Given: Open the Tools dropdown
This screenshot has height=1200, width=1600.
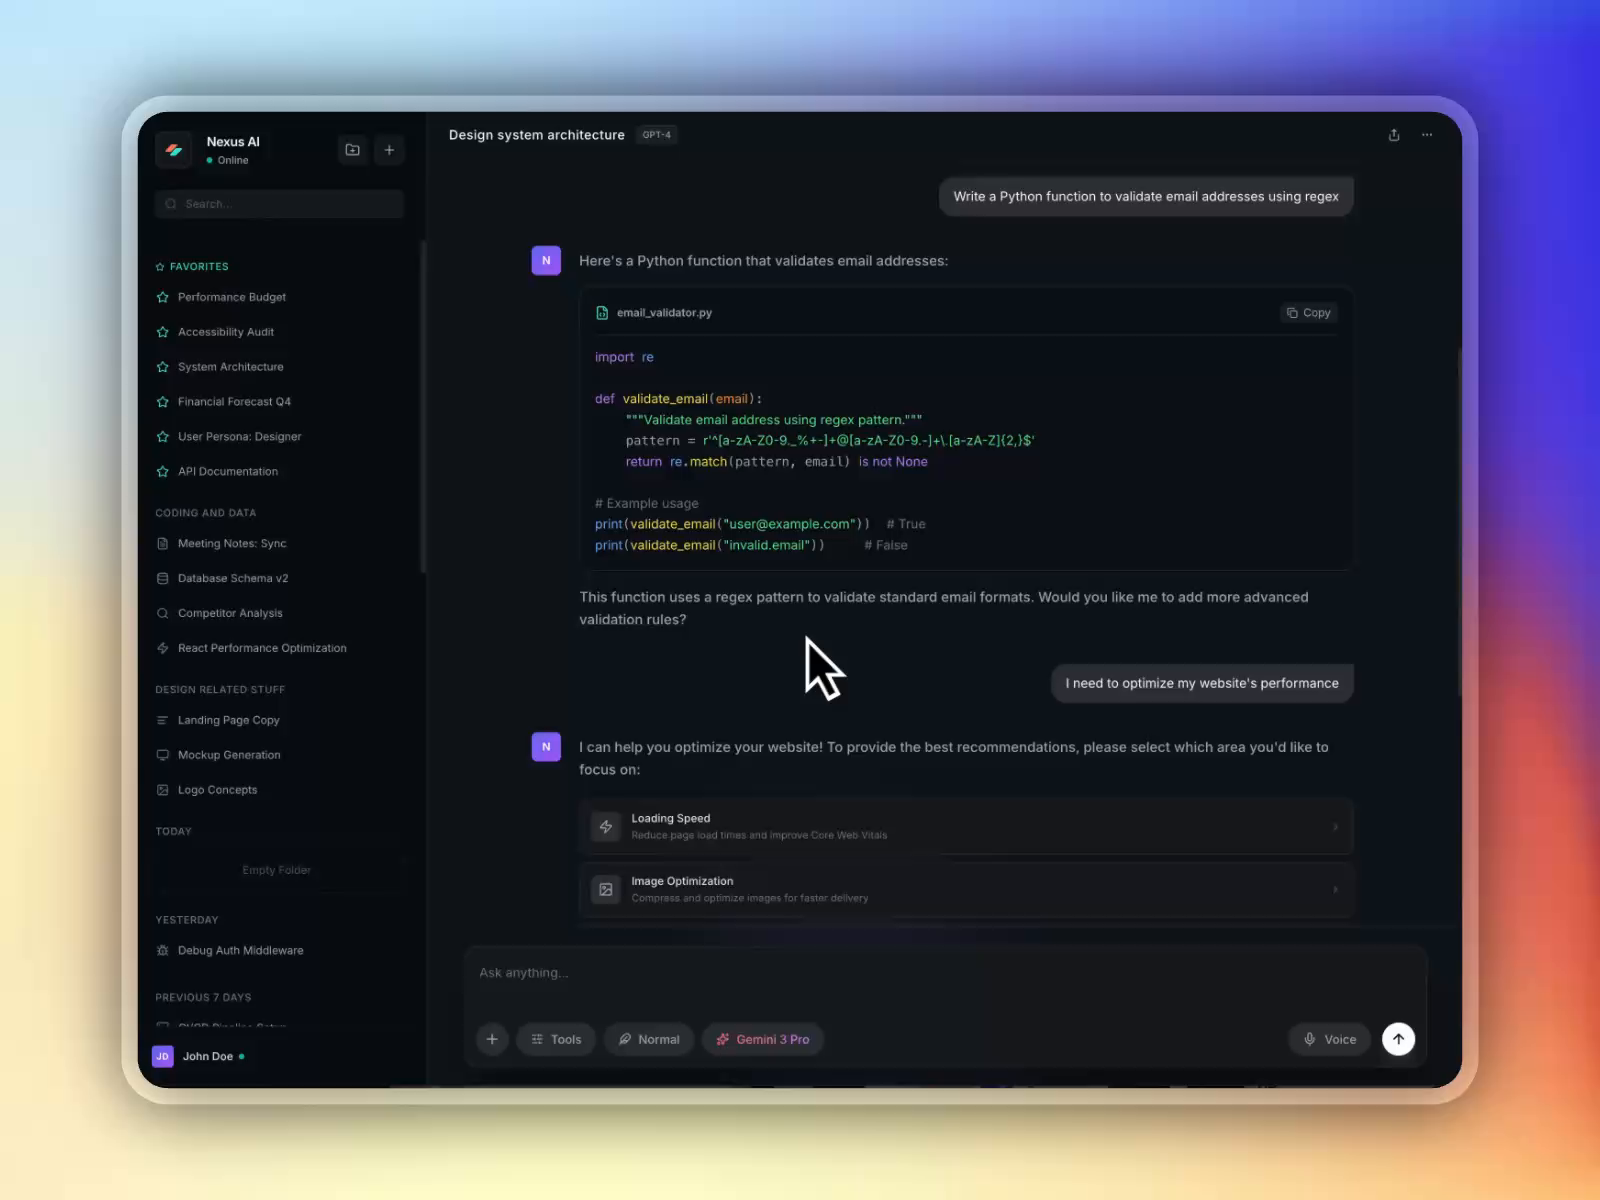Looking at the screenshot, I should point(556,1039).
